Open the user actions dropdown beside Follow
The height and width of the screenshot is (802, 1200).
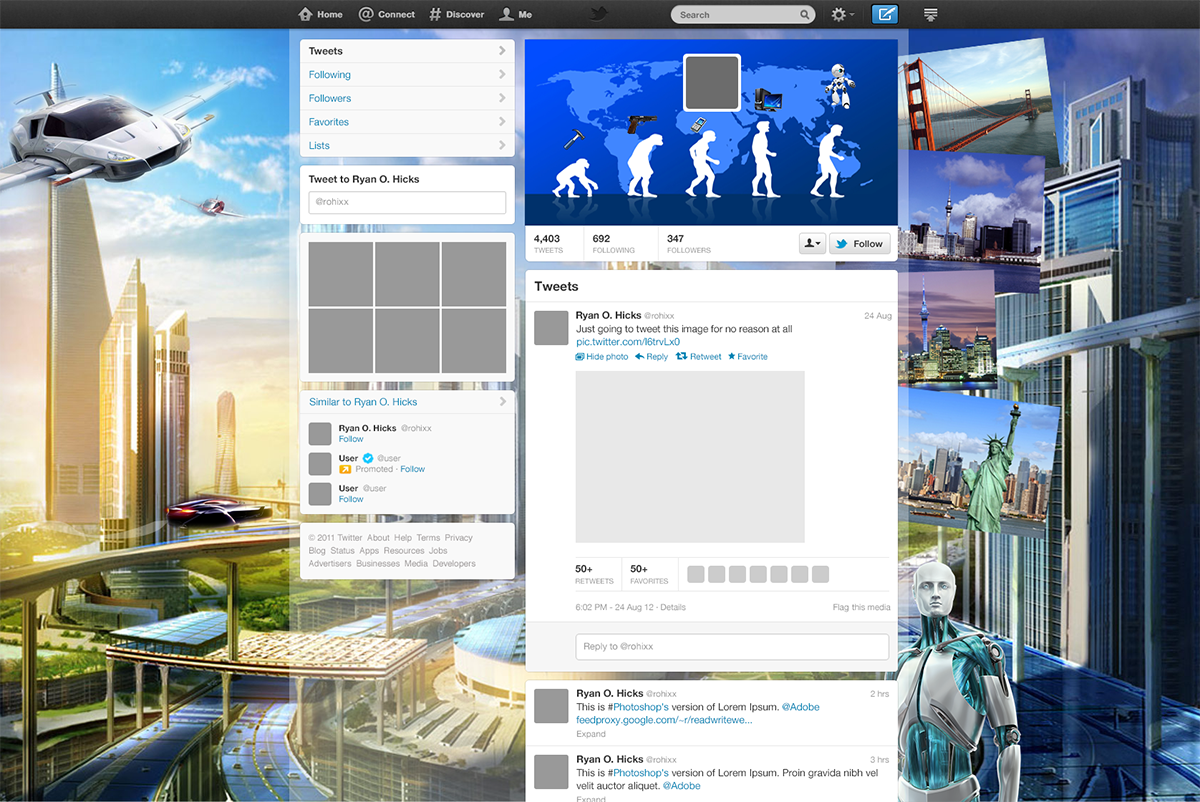(811, 244)
